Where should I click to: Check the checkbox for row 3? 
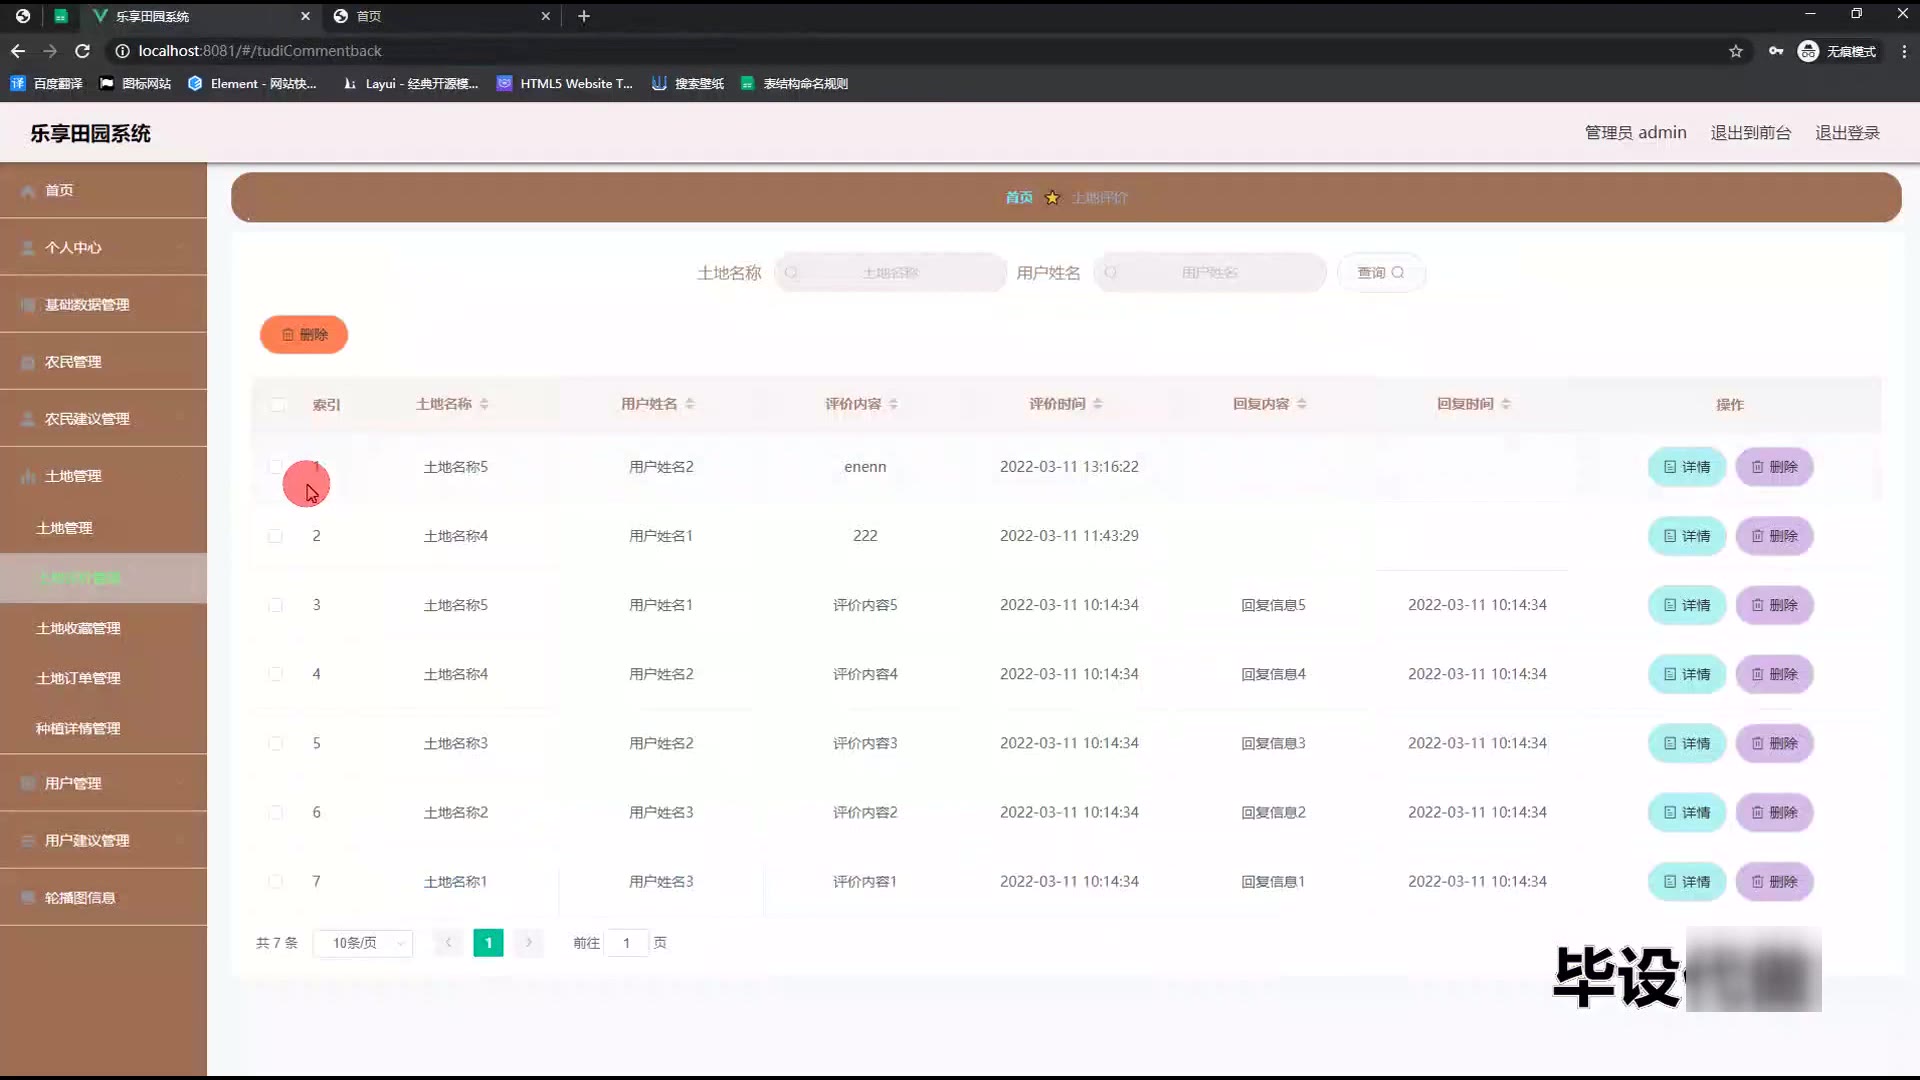tap(275, 605)
